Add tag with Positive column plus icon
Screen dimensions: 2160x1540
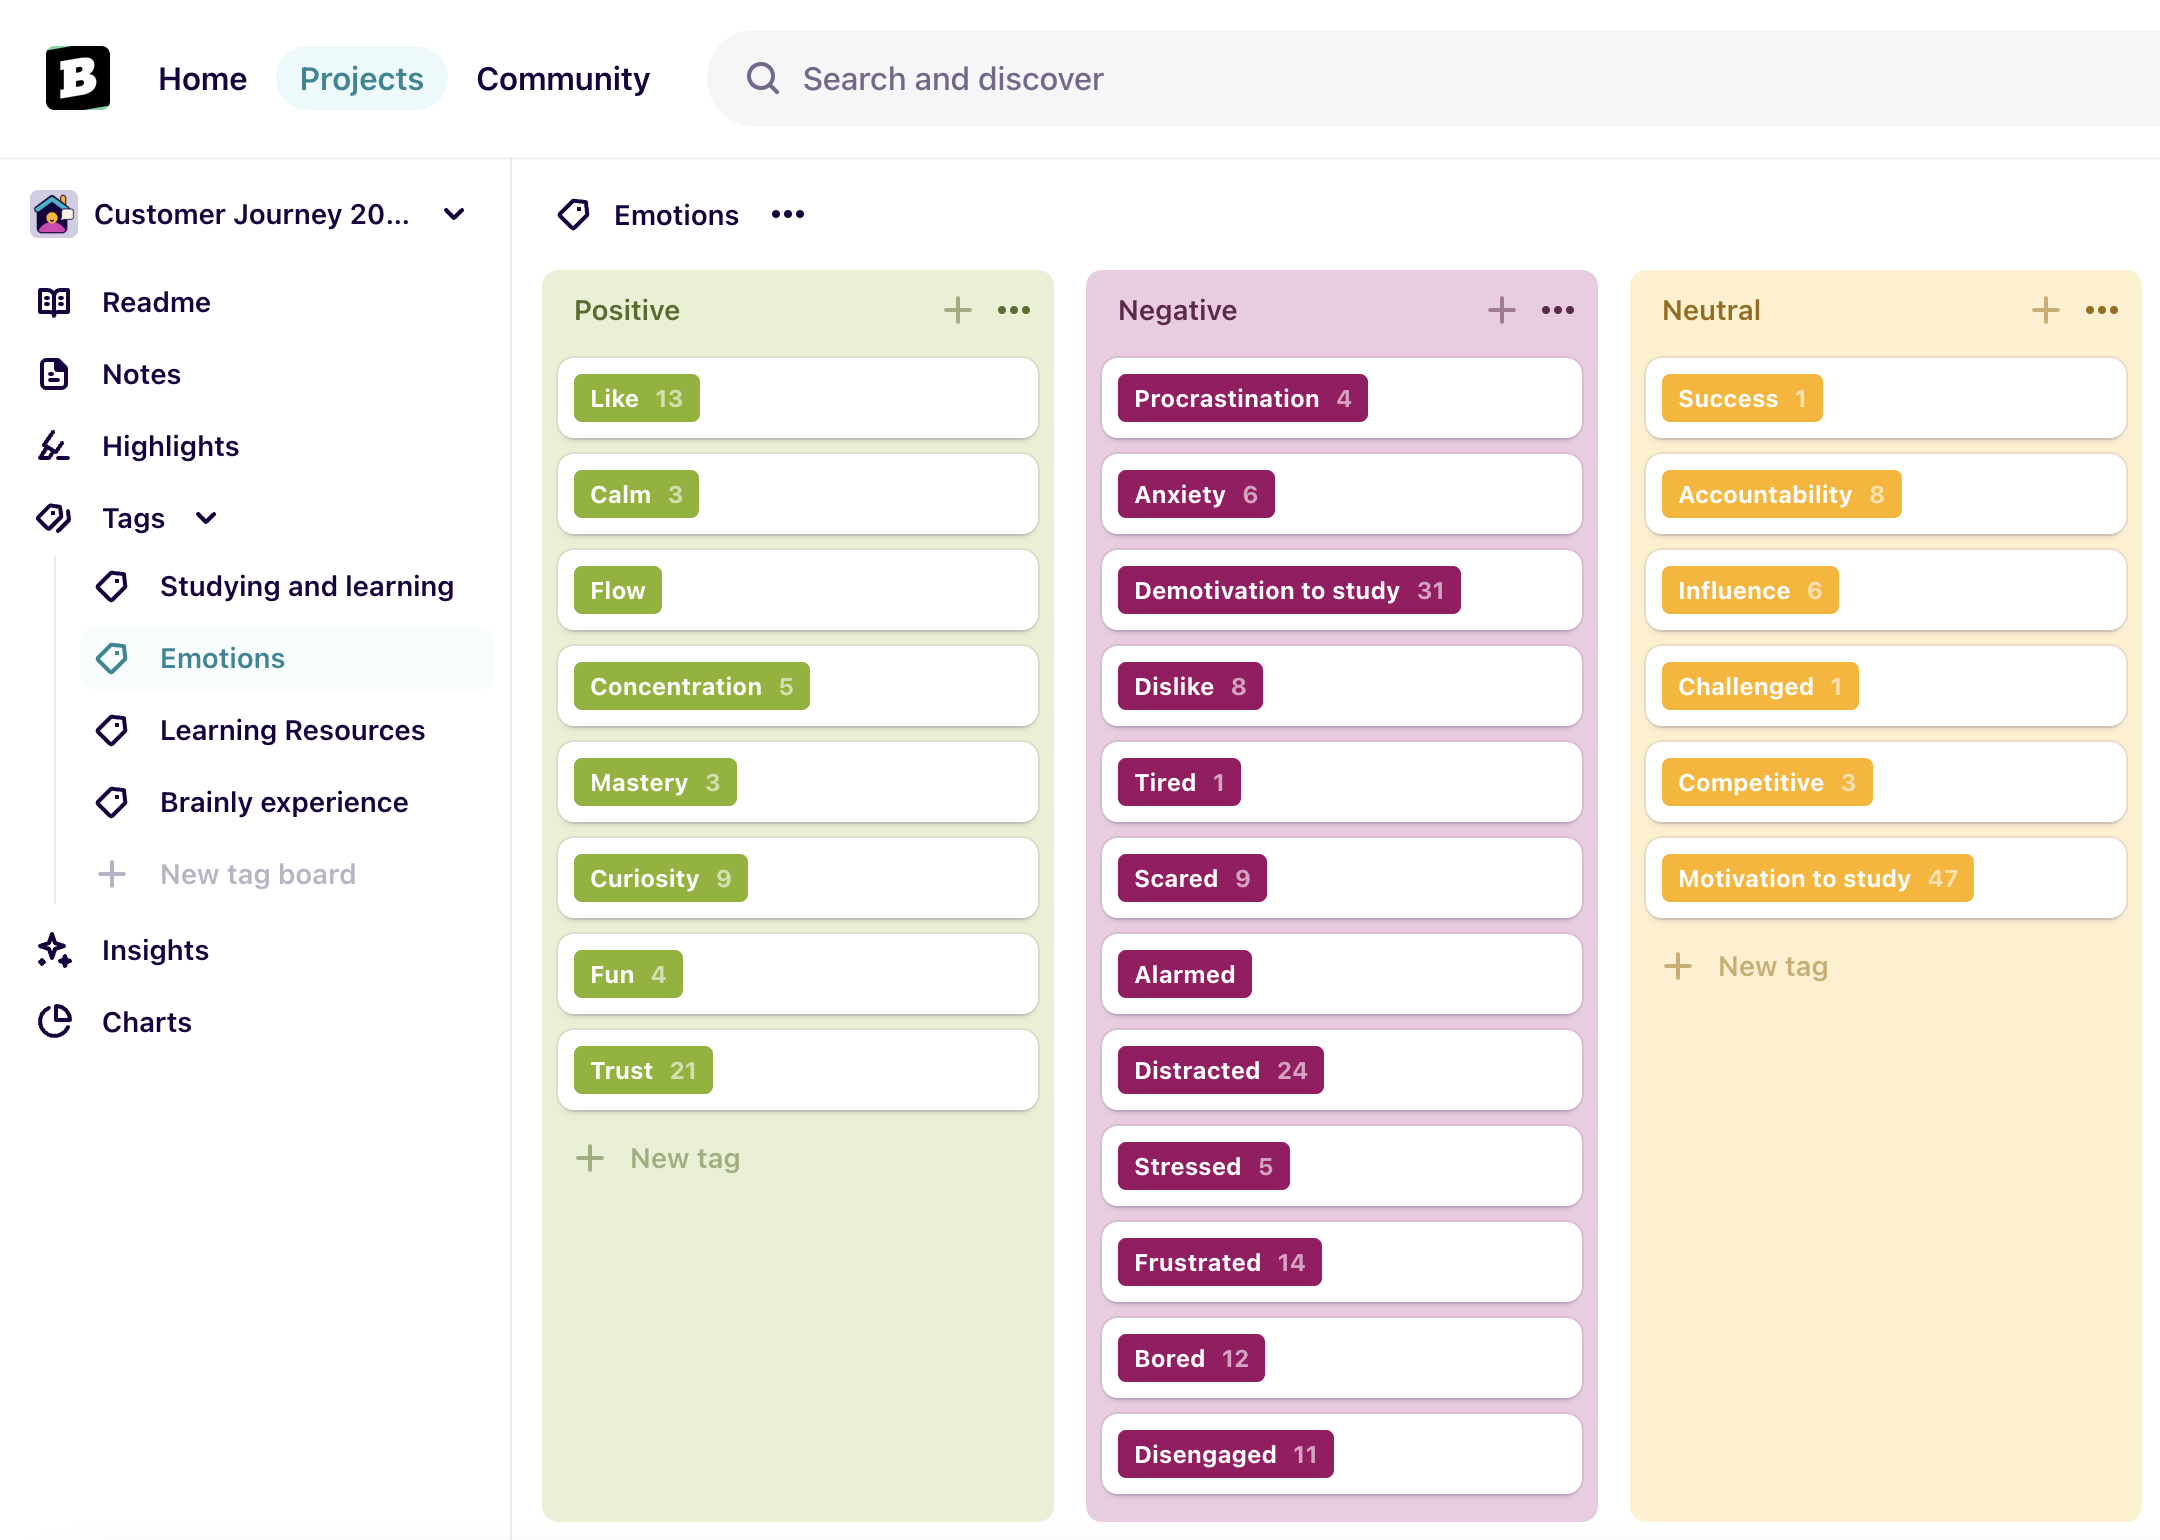pyautogui.click(x=958, y=310)
